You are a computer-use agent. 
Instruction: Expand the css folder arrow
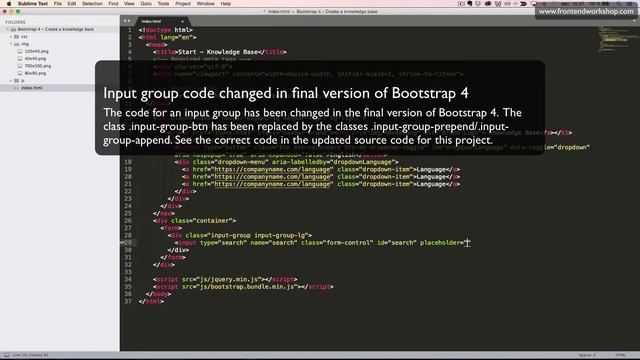coord(11,37)
